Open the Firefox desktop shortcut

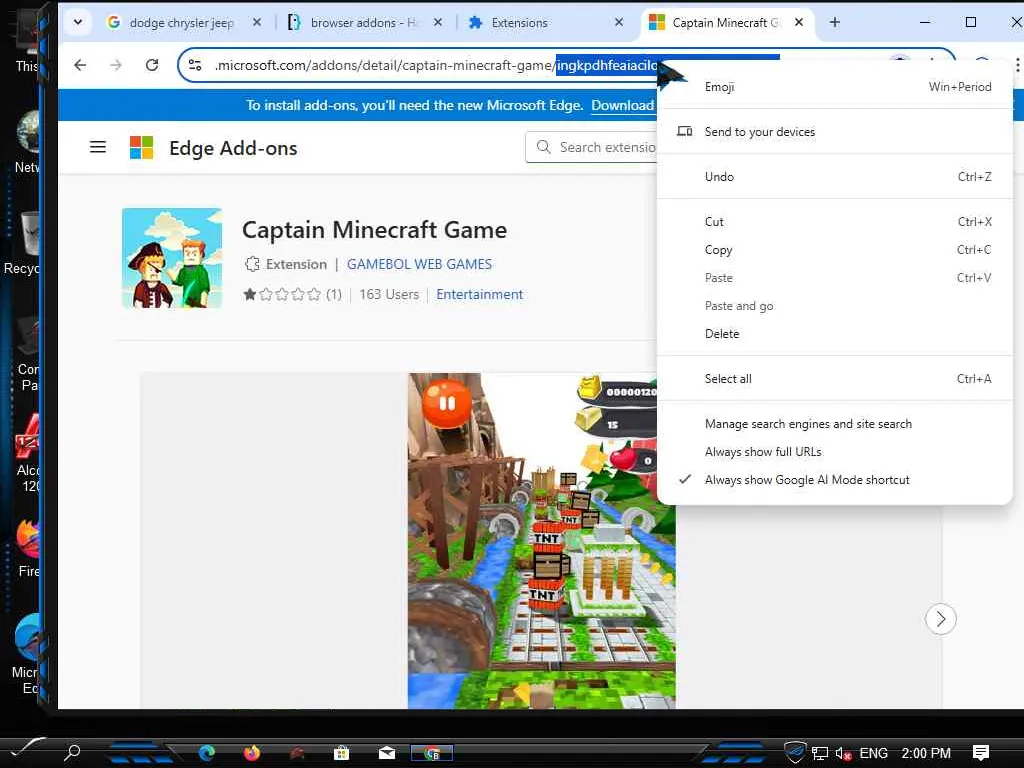29,547
